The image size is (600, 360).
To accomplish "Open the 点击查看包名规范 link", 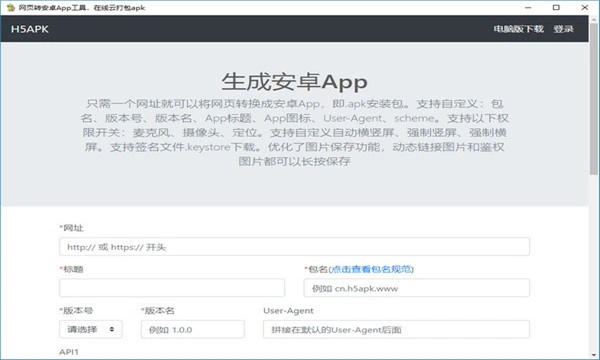I will [372, 269].
